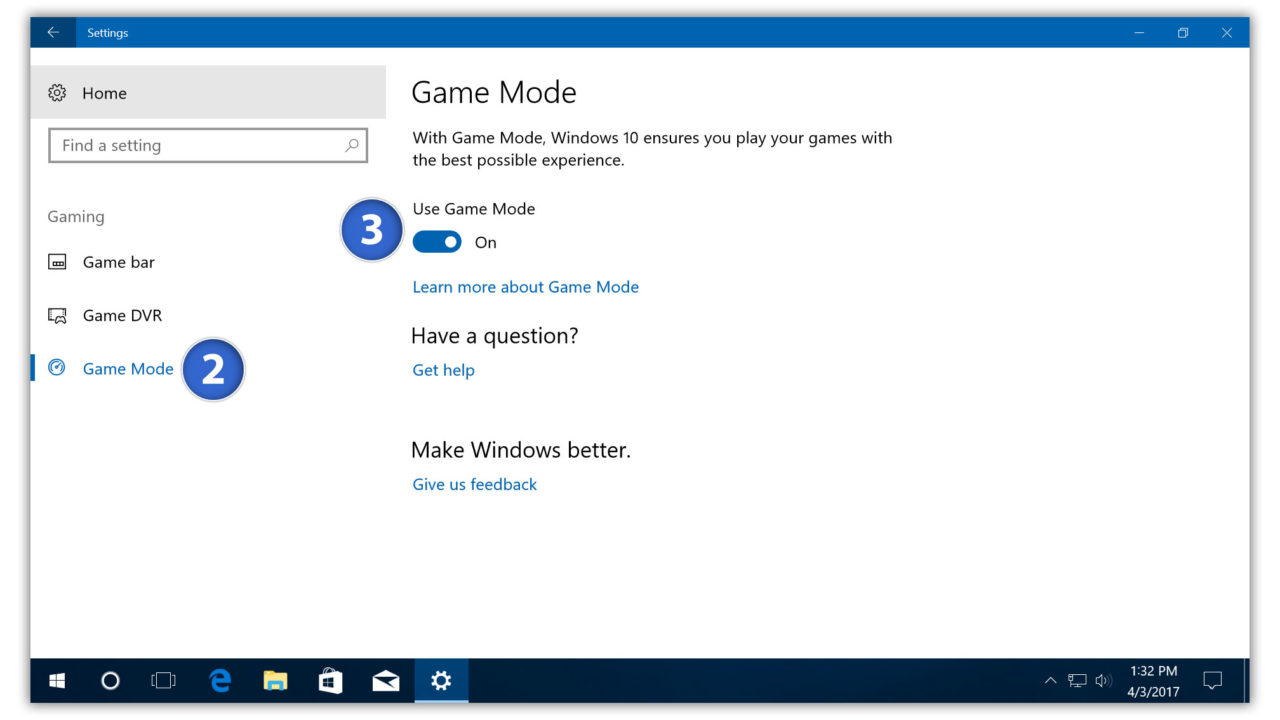The image size is (1280, 720).
Task: Click the Game Mode page heading
Action: pos(494,92)
